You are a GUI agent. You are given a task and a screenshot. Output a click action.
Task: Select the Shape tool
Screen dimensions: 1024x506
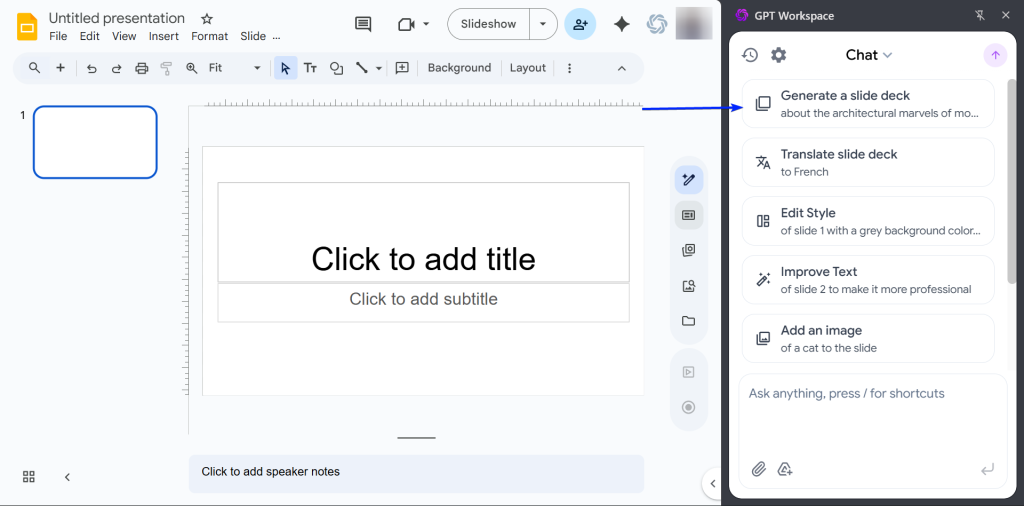coord(336,68)
